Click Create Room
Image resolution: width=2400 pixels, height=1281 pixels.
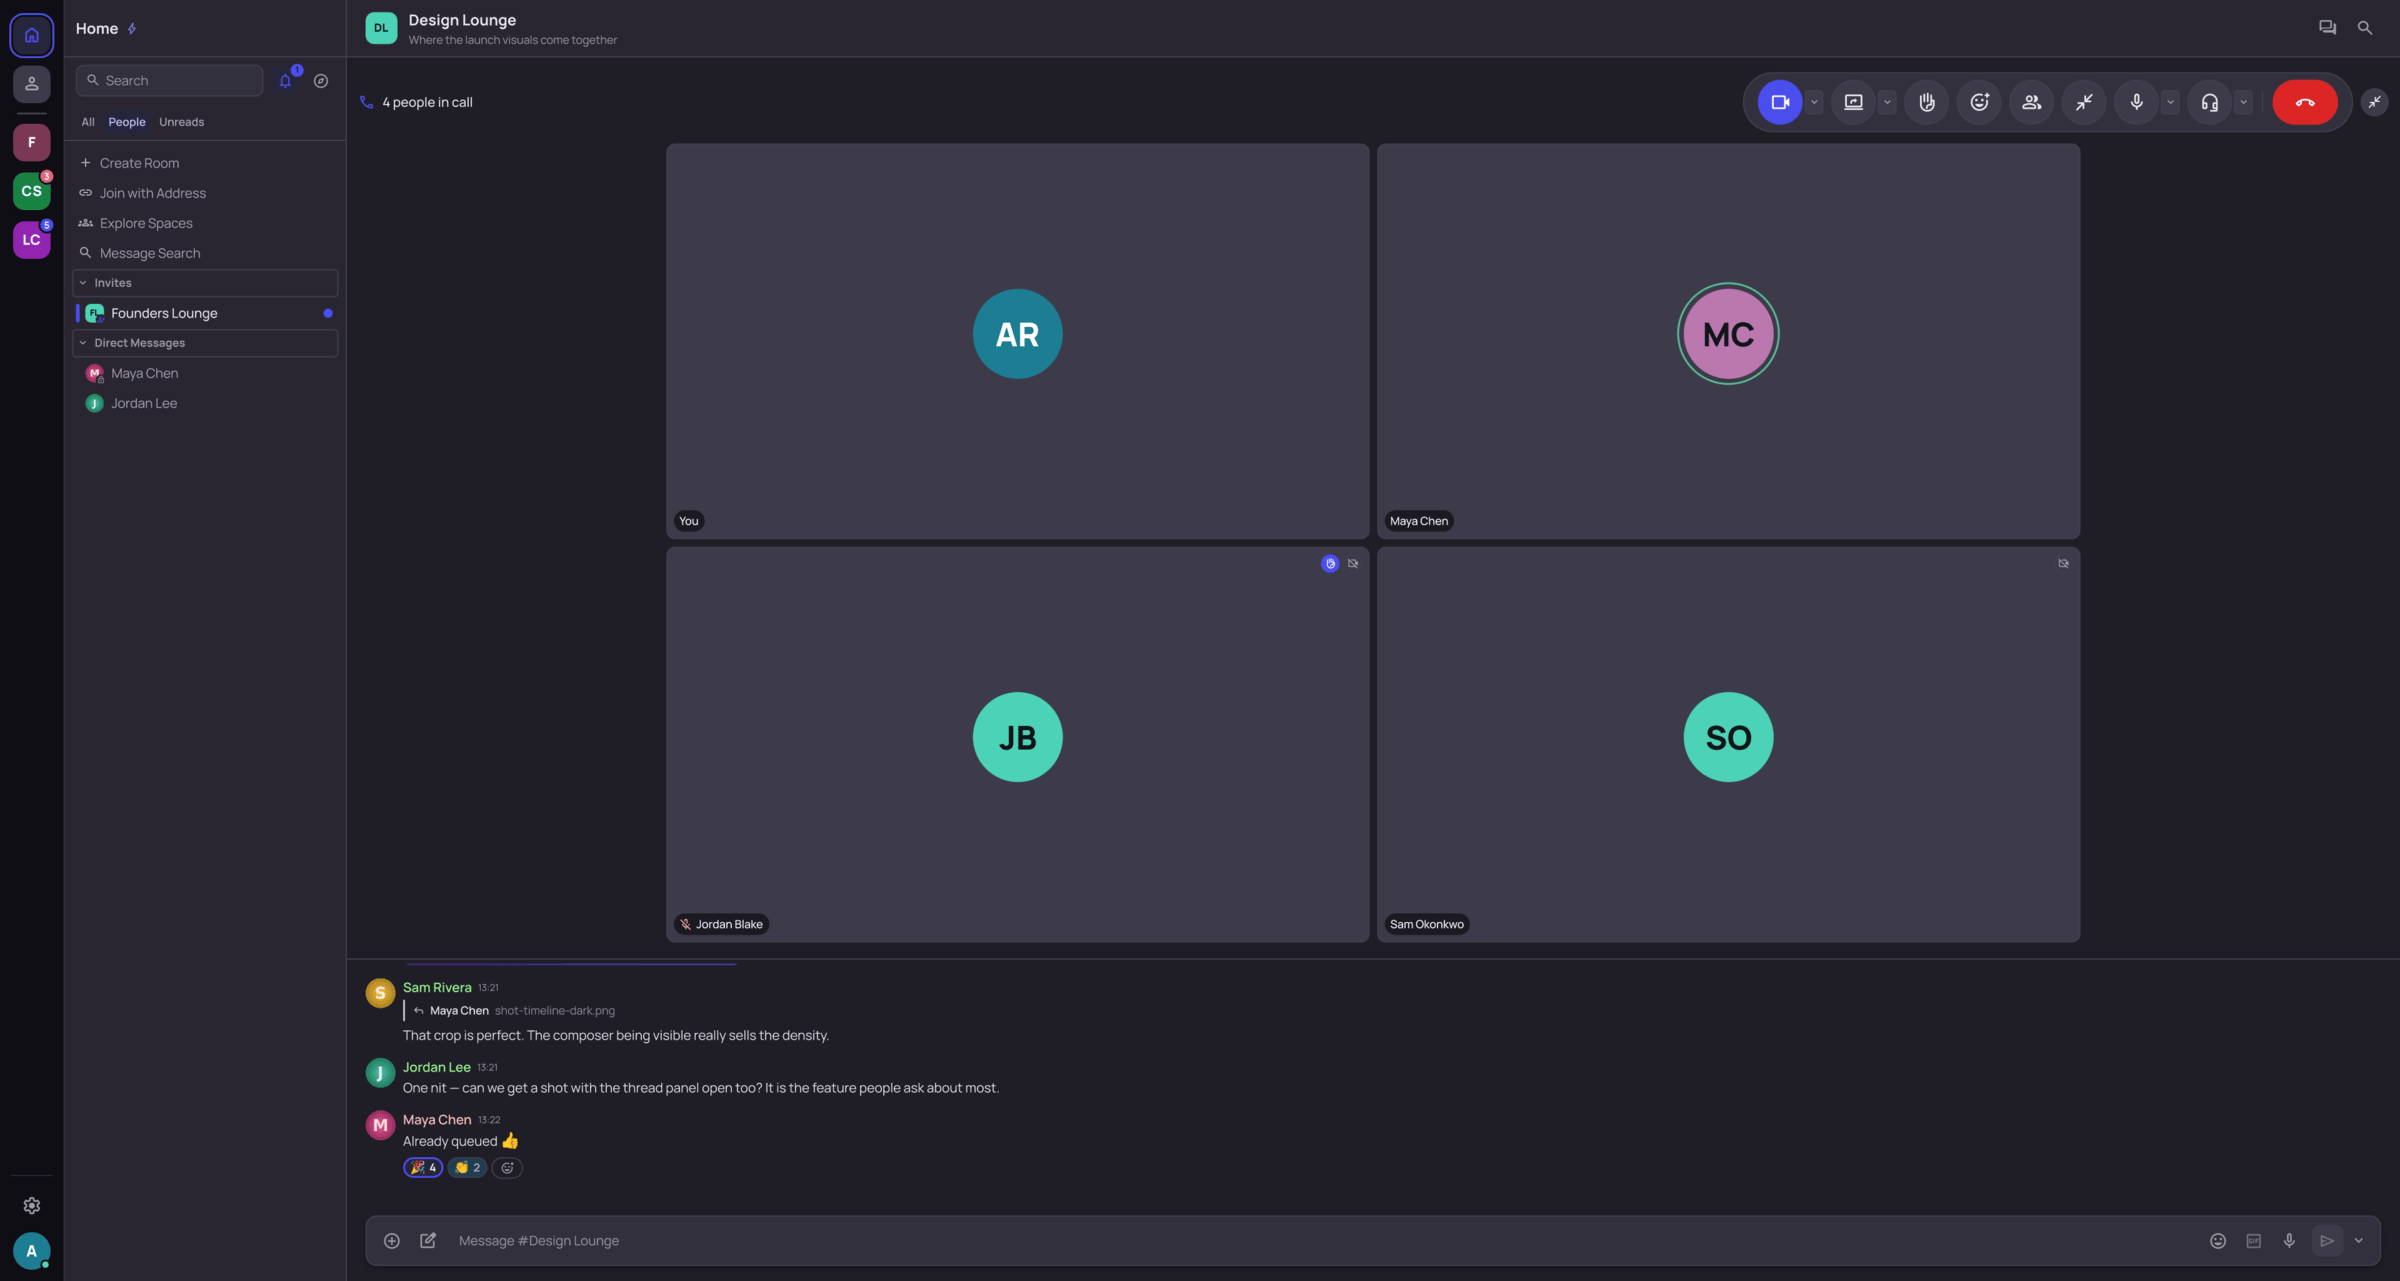(x=207, y=163)
